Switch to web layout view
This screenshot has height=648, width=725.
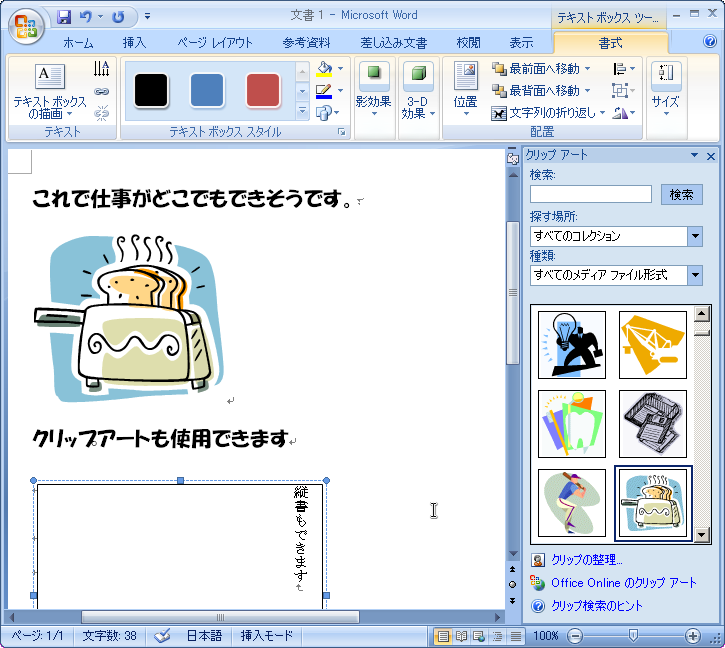(x=479, y=636)
